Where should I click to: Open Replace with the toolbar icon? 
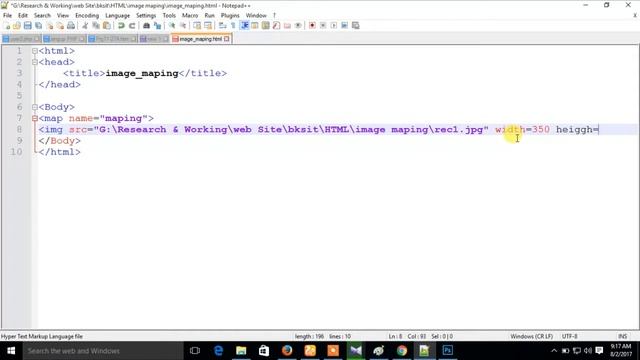click(x=157, y=26)
